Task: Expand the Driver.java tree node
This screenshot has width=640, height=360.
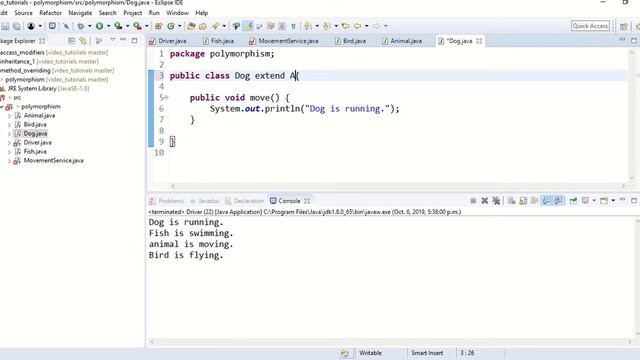Action: 9,143
